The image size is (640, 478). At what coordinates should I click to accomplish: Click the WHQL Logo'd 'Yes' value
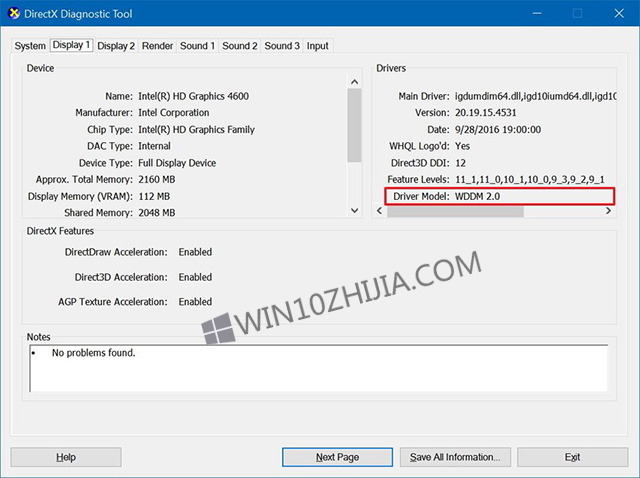pos(462,146)
